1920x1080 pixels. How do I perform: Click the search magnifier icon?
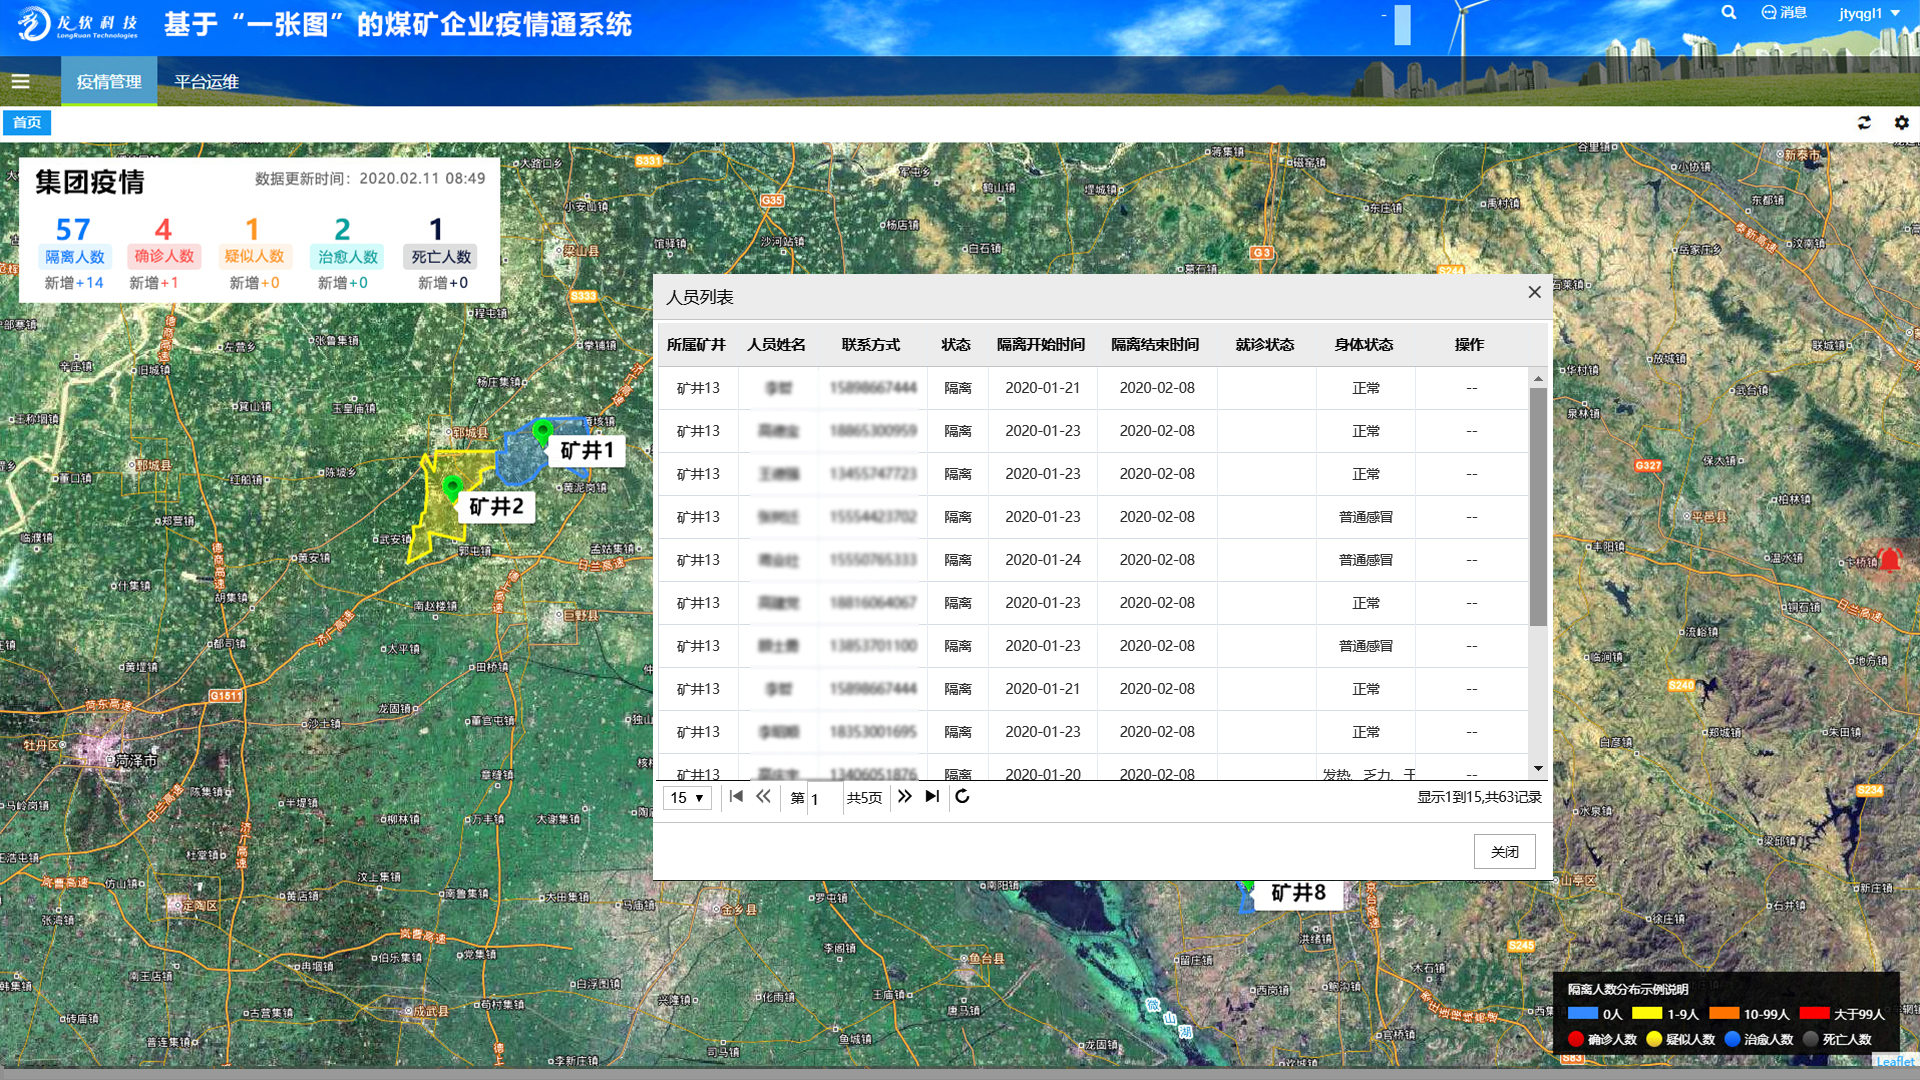coord(1729,13)
